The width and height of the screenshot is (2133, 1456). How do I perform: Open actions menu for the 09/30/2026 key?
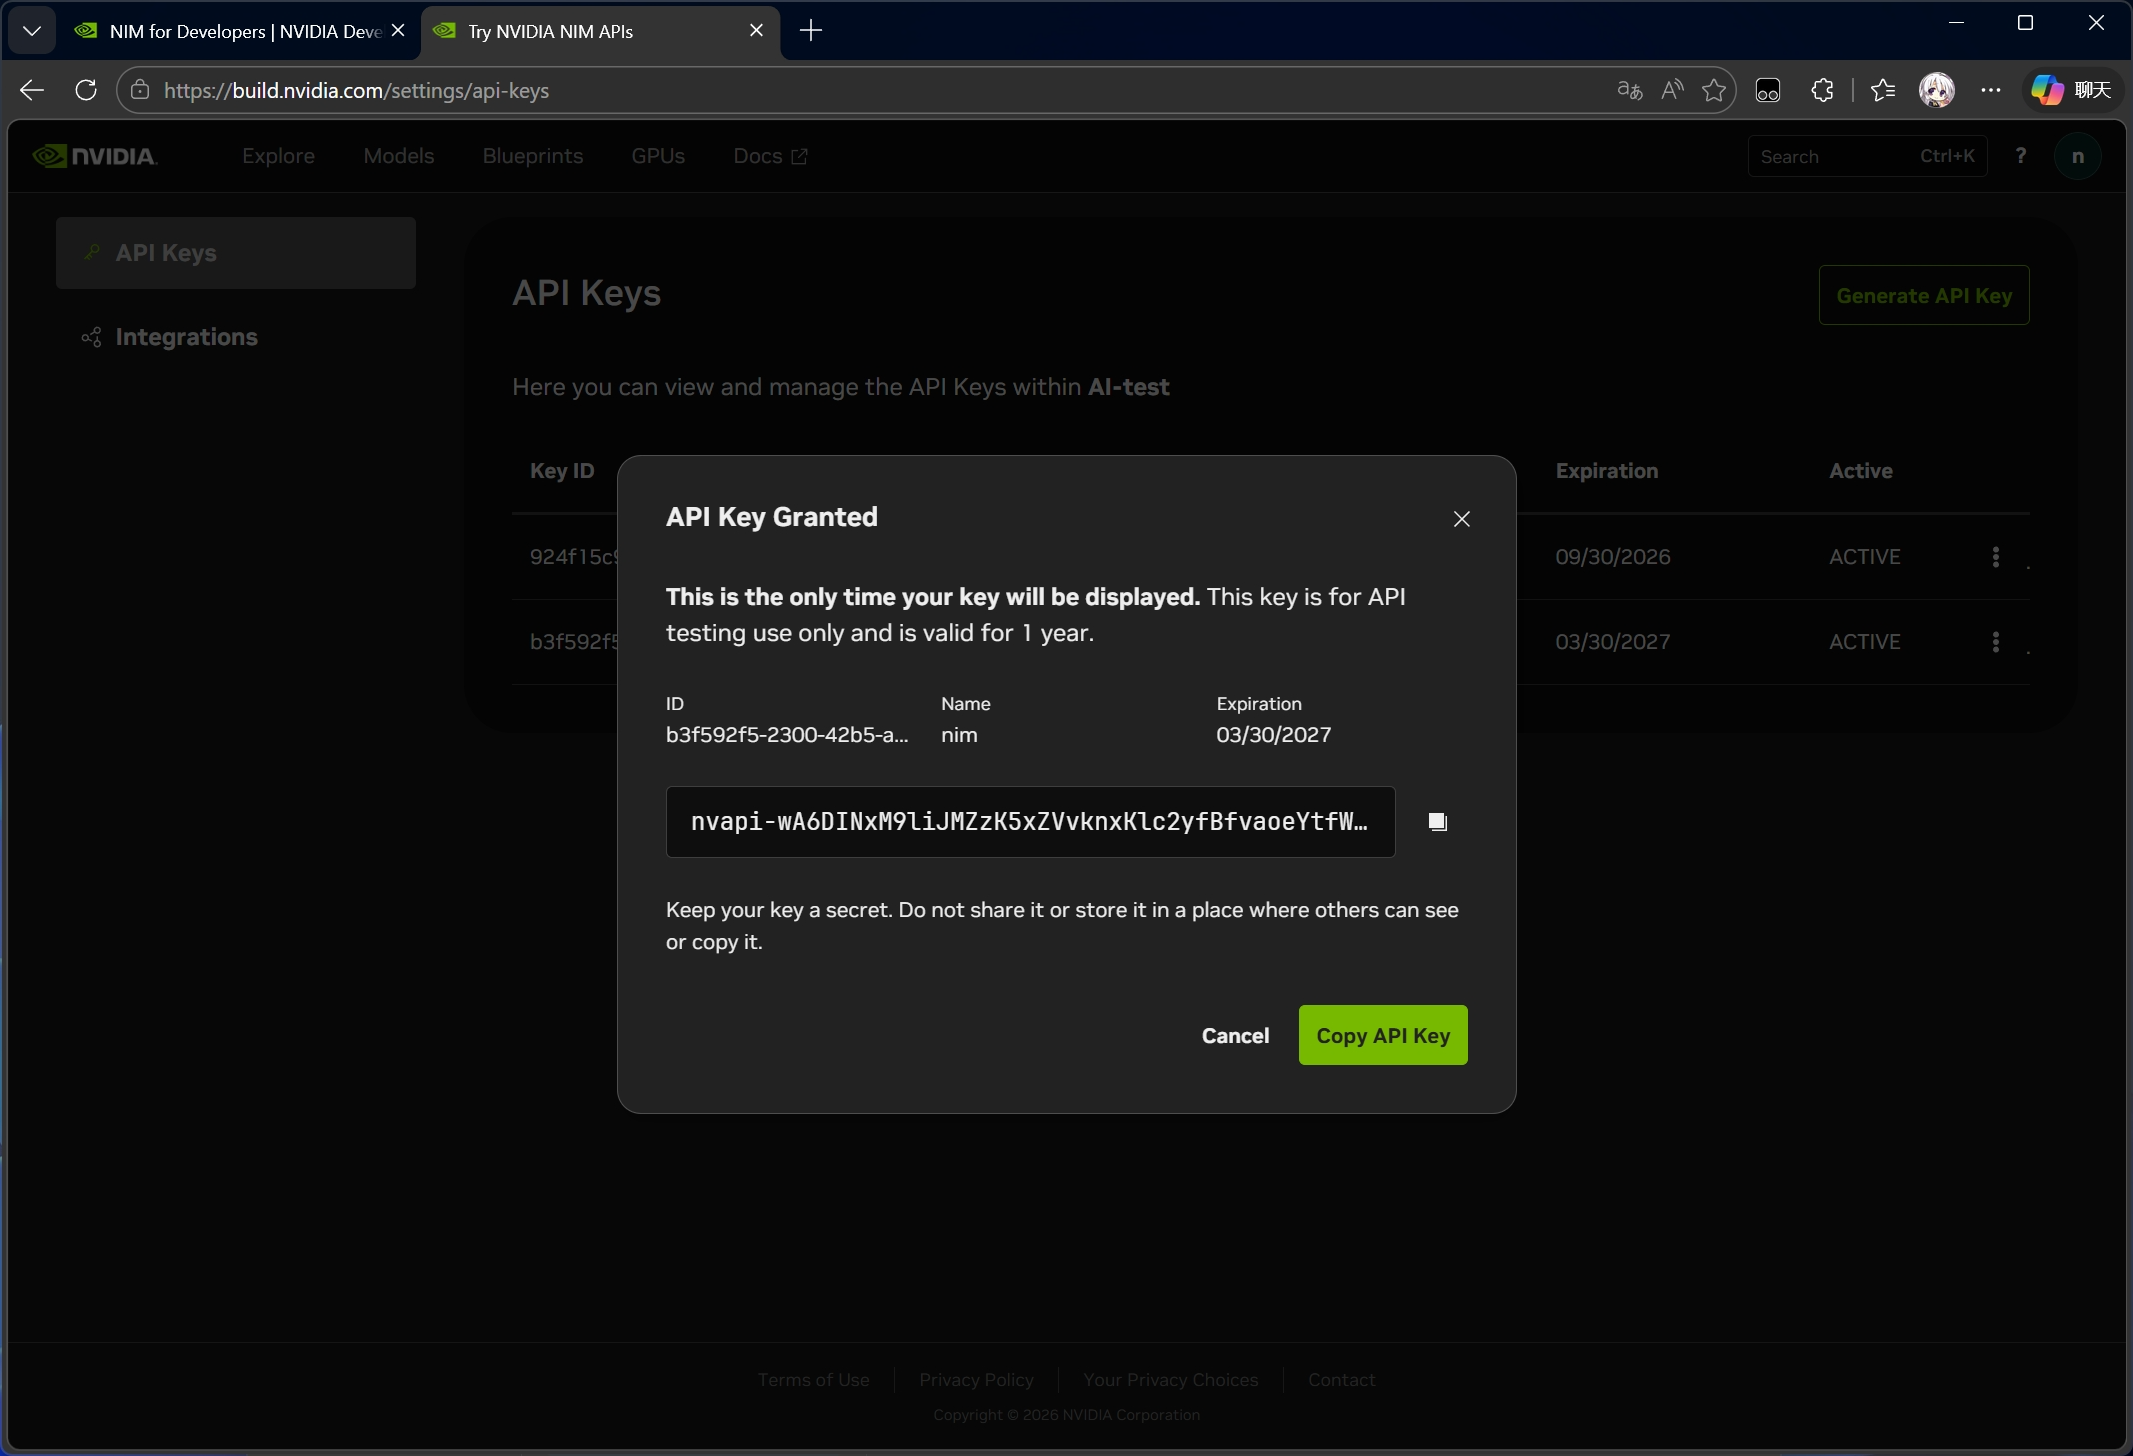(1995, 557)
